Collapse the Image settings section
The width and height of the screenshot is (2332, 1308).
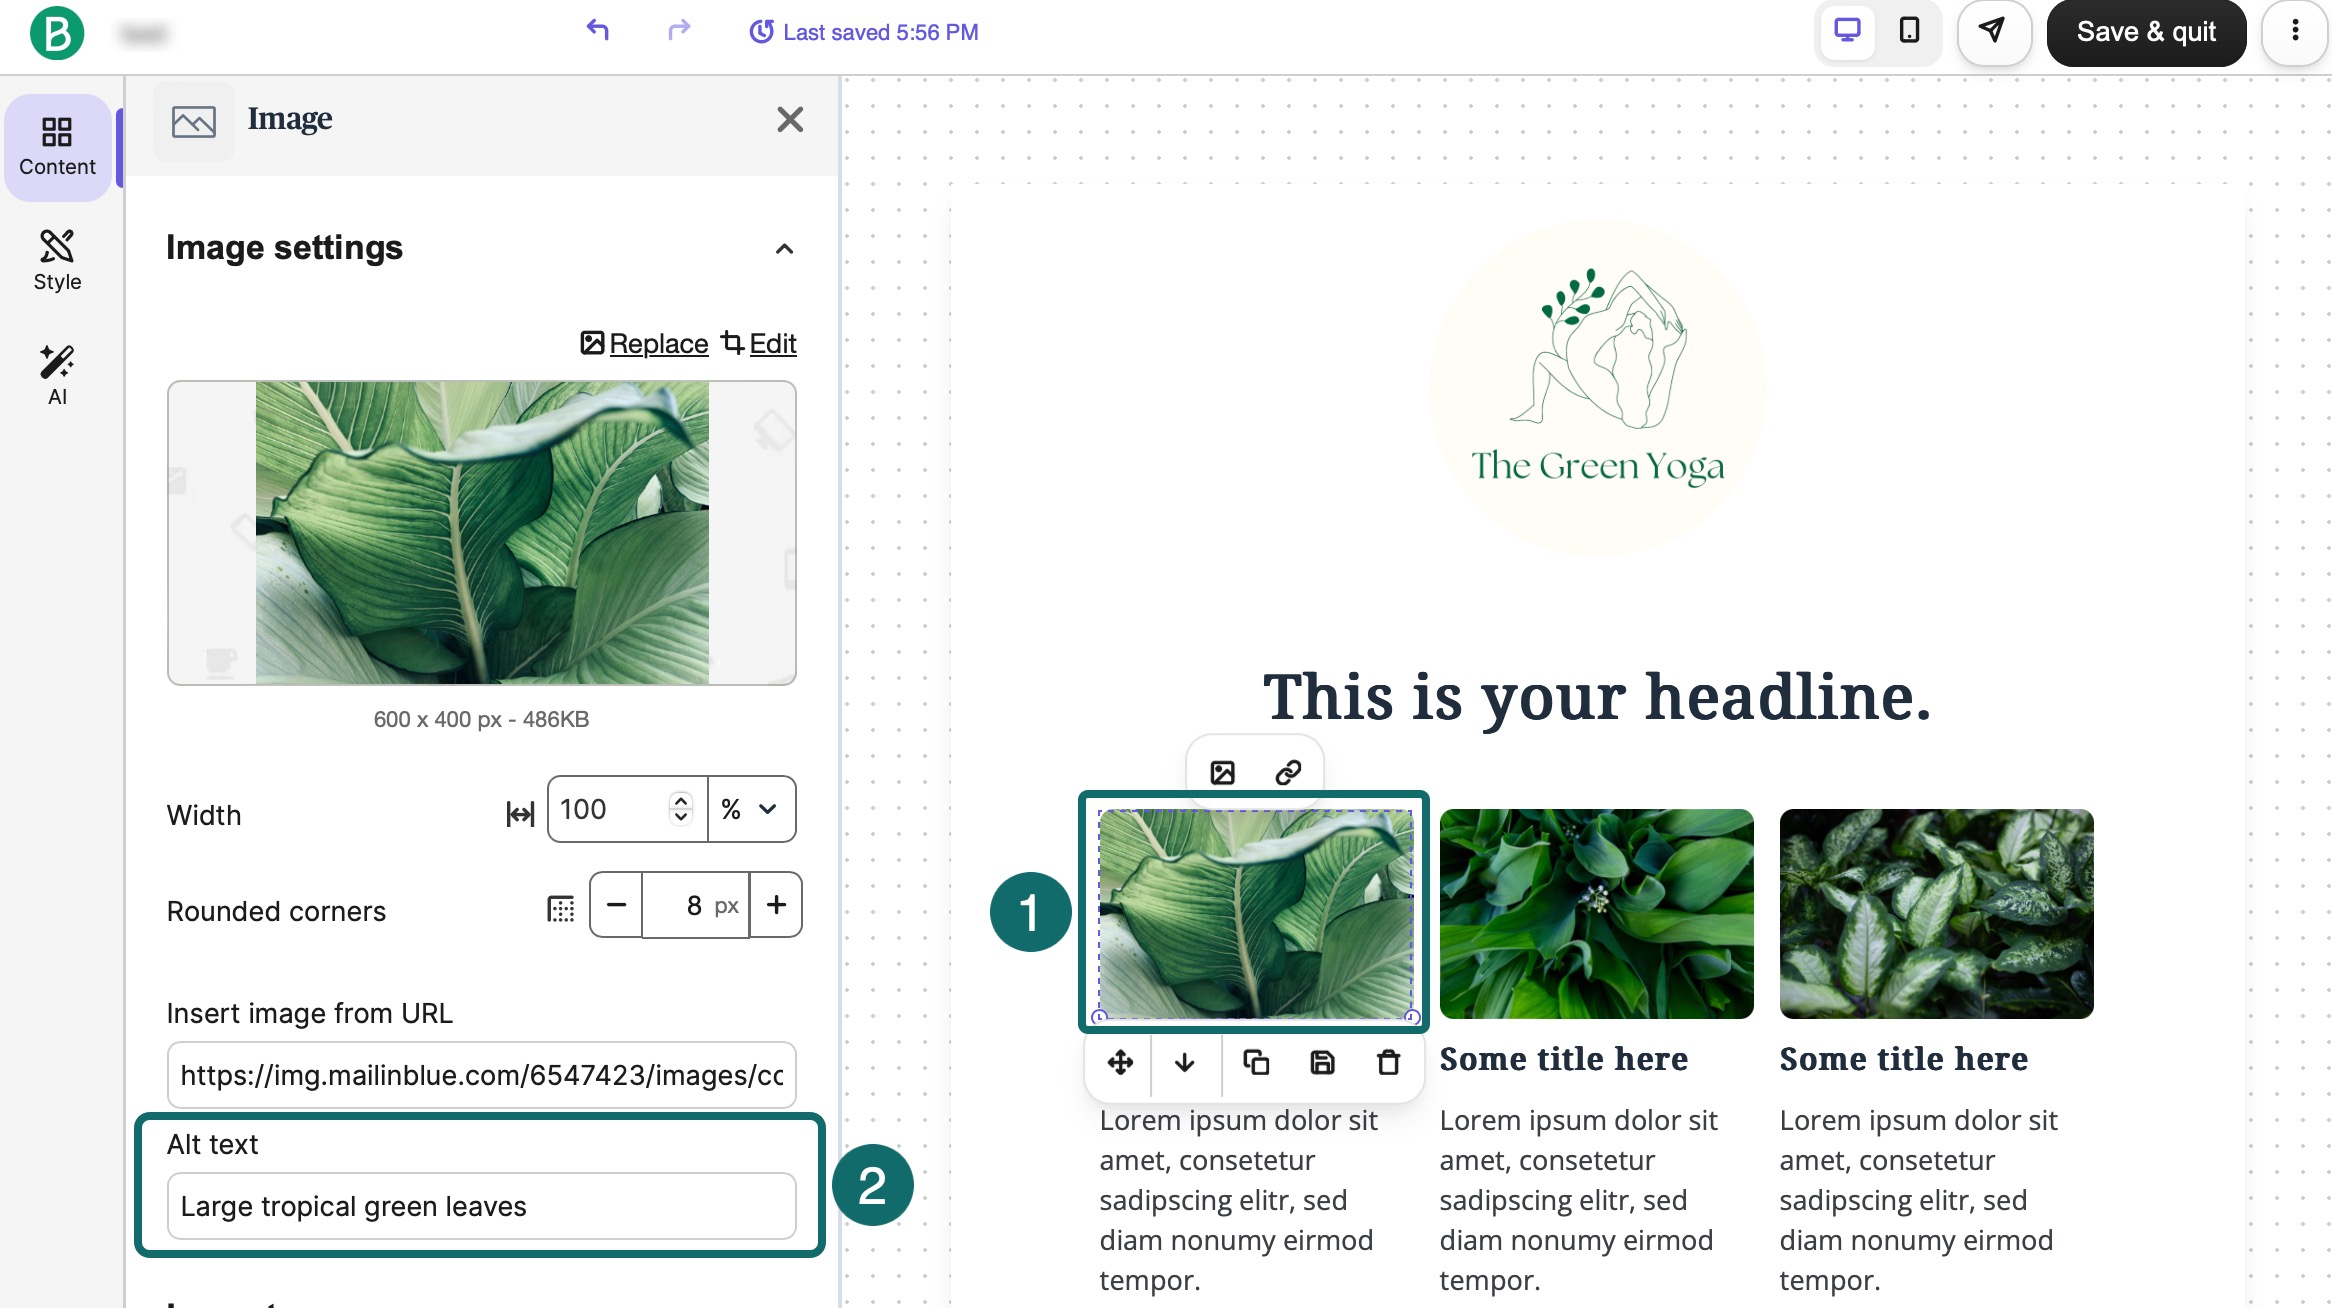pos(785,249)
